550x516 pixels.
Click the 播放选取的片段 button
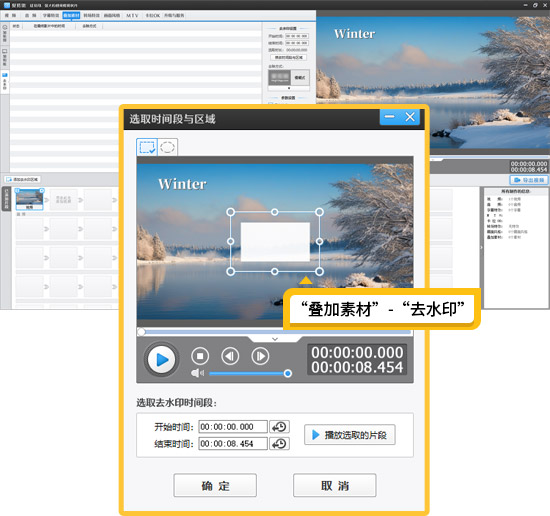(350, 435)
